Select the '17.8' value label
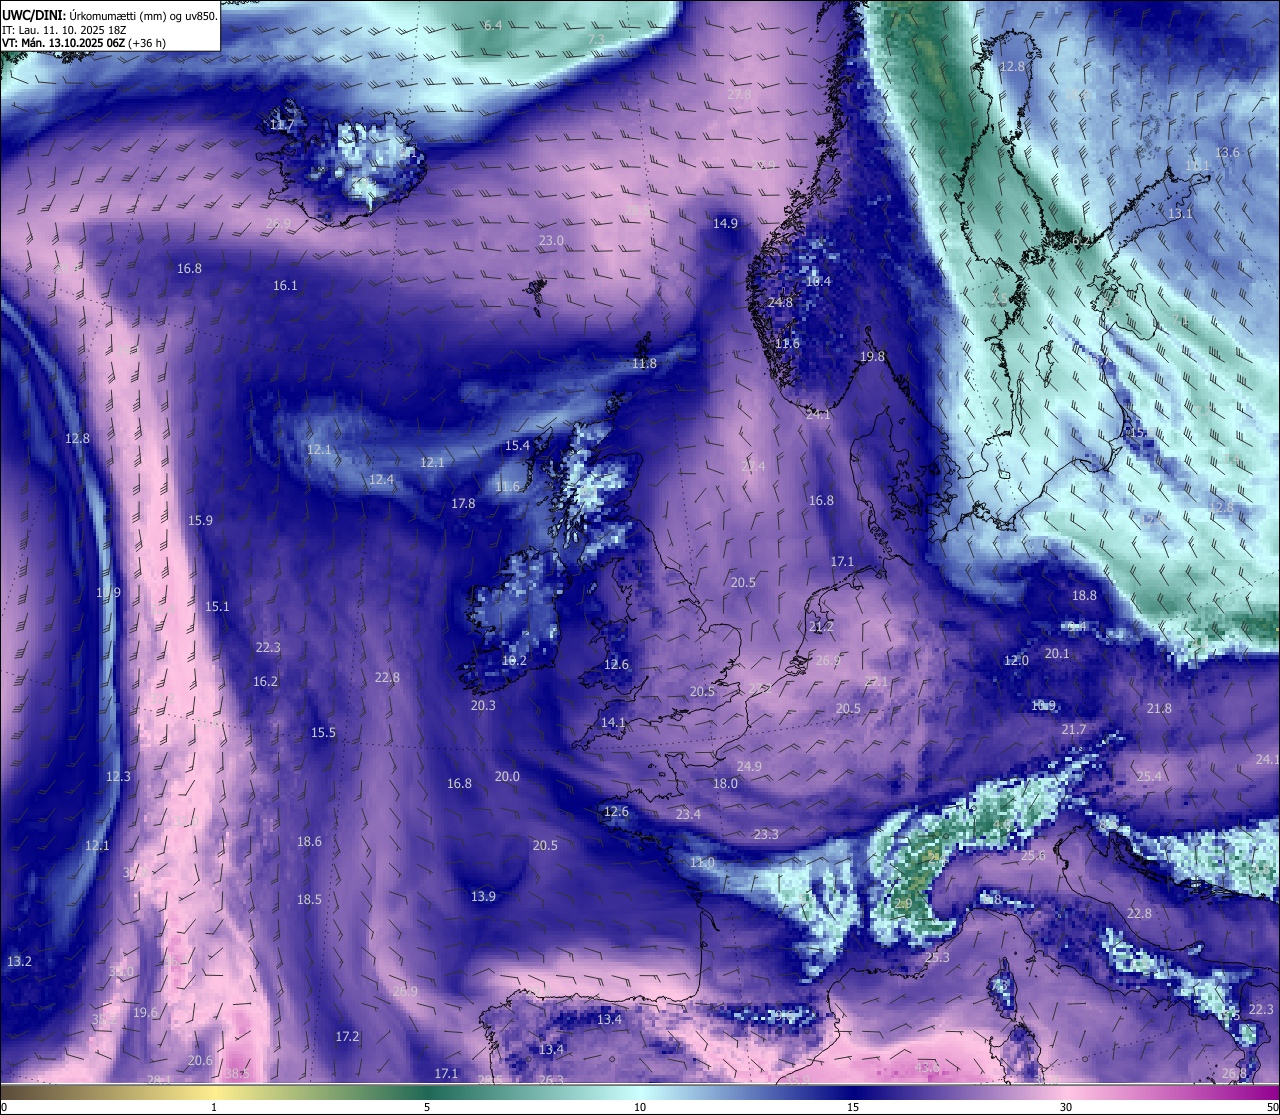 (x=463, y=503)
